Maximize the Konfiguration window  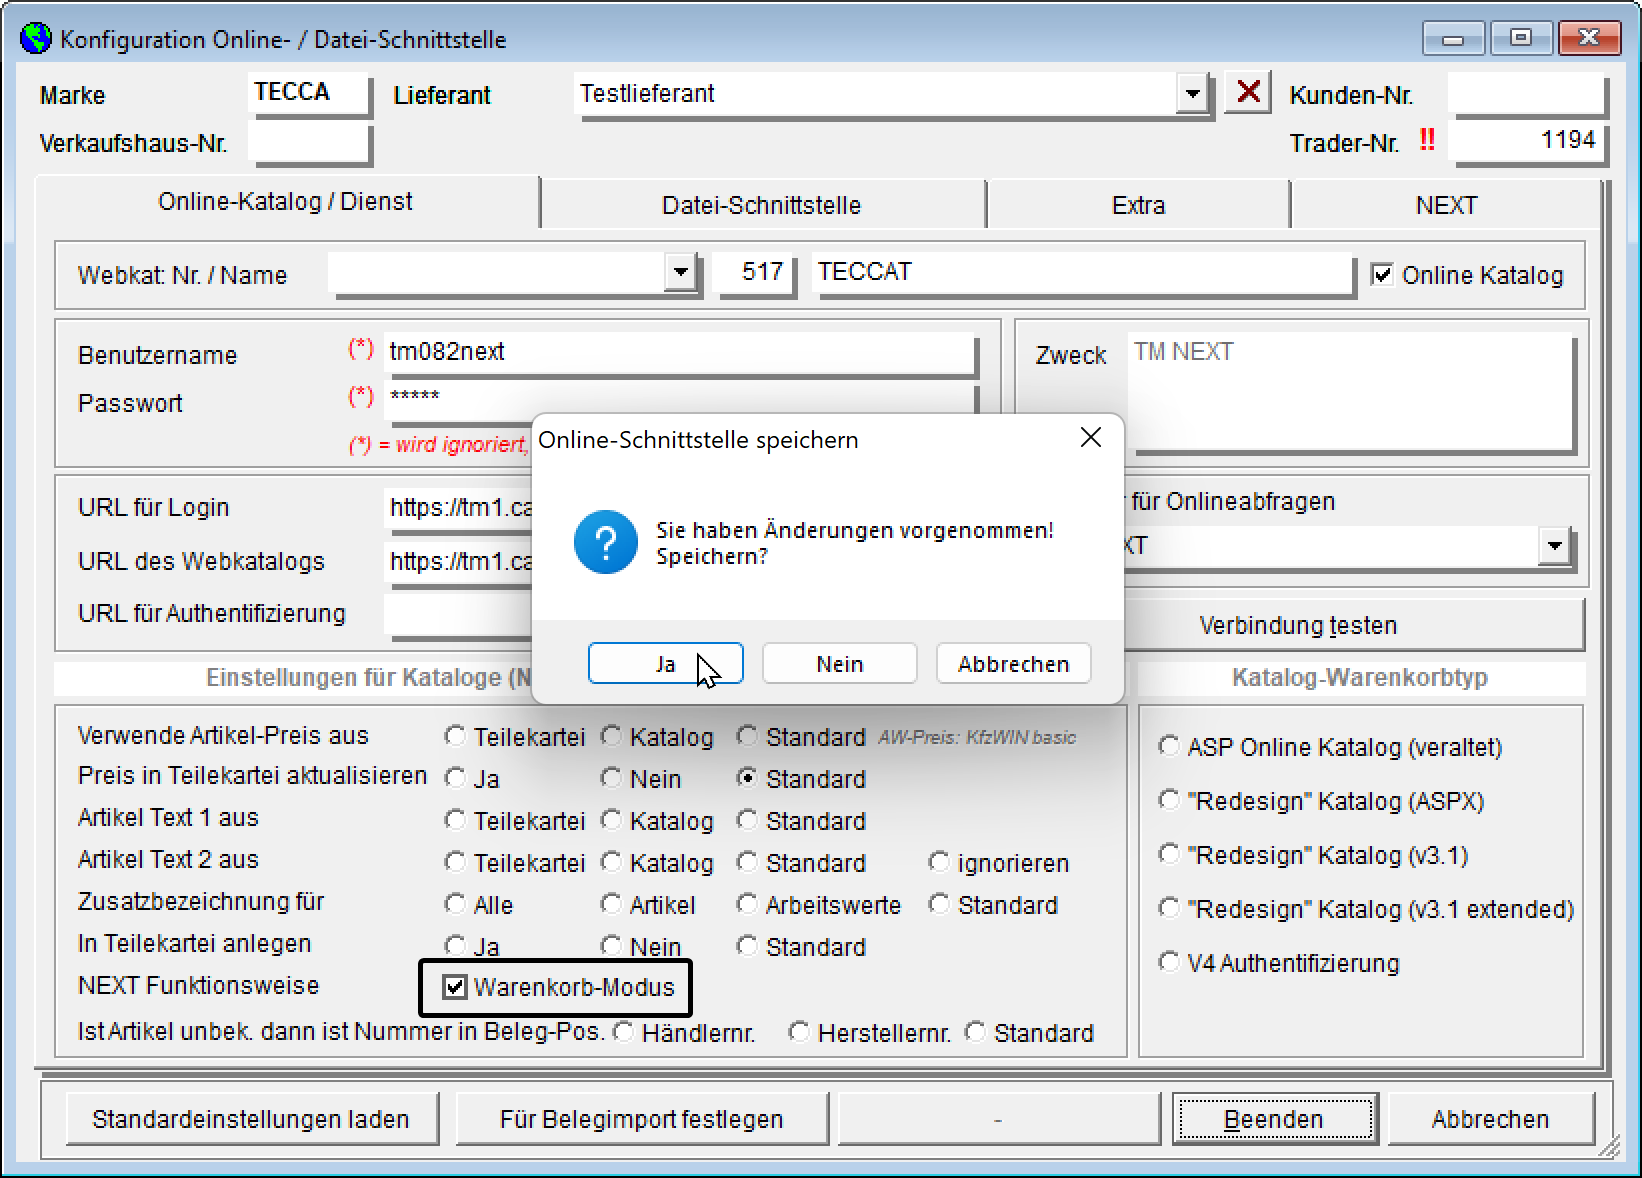click(1520, 38)
